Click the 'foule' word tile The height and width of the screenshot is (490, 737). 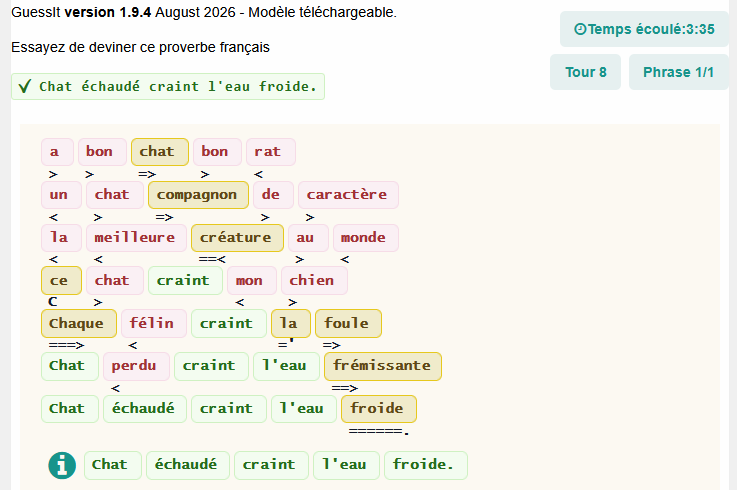(348, 324)
